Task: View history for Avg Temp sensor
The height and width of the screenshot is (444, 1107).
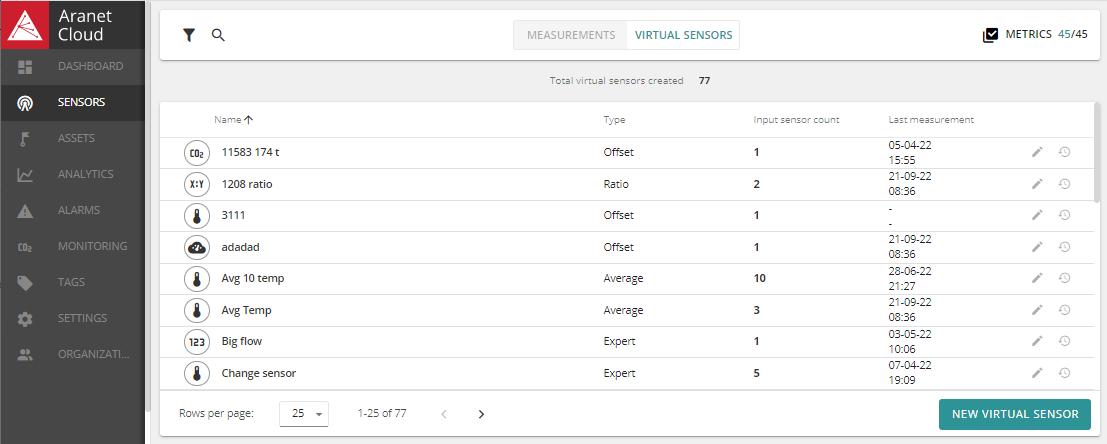Action: (1065, 310)
